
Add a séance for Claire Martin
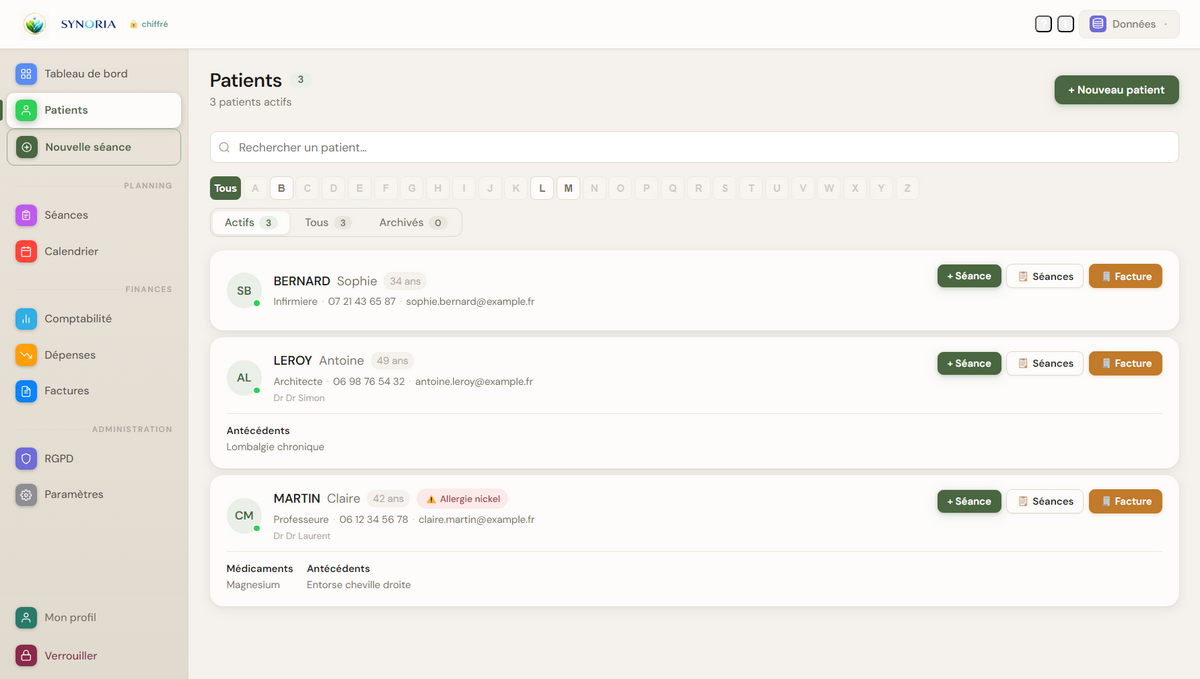pos(969,501)
